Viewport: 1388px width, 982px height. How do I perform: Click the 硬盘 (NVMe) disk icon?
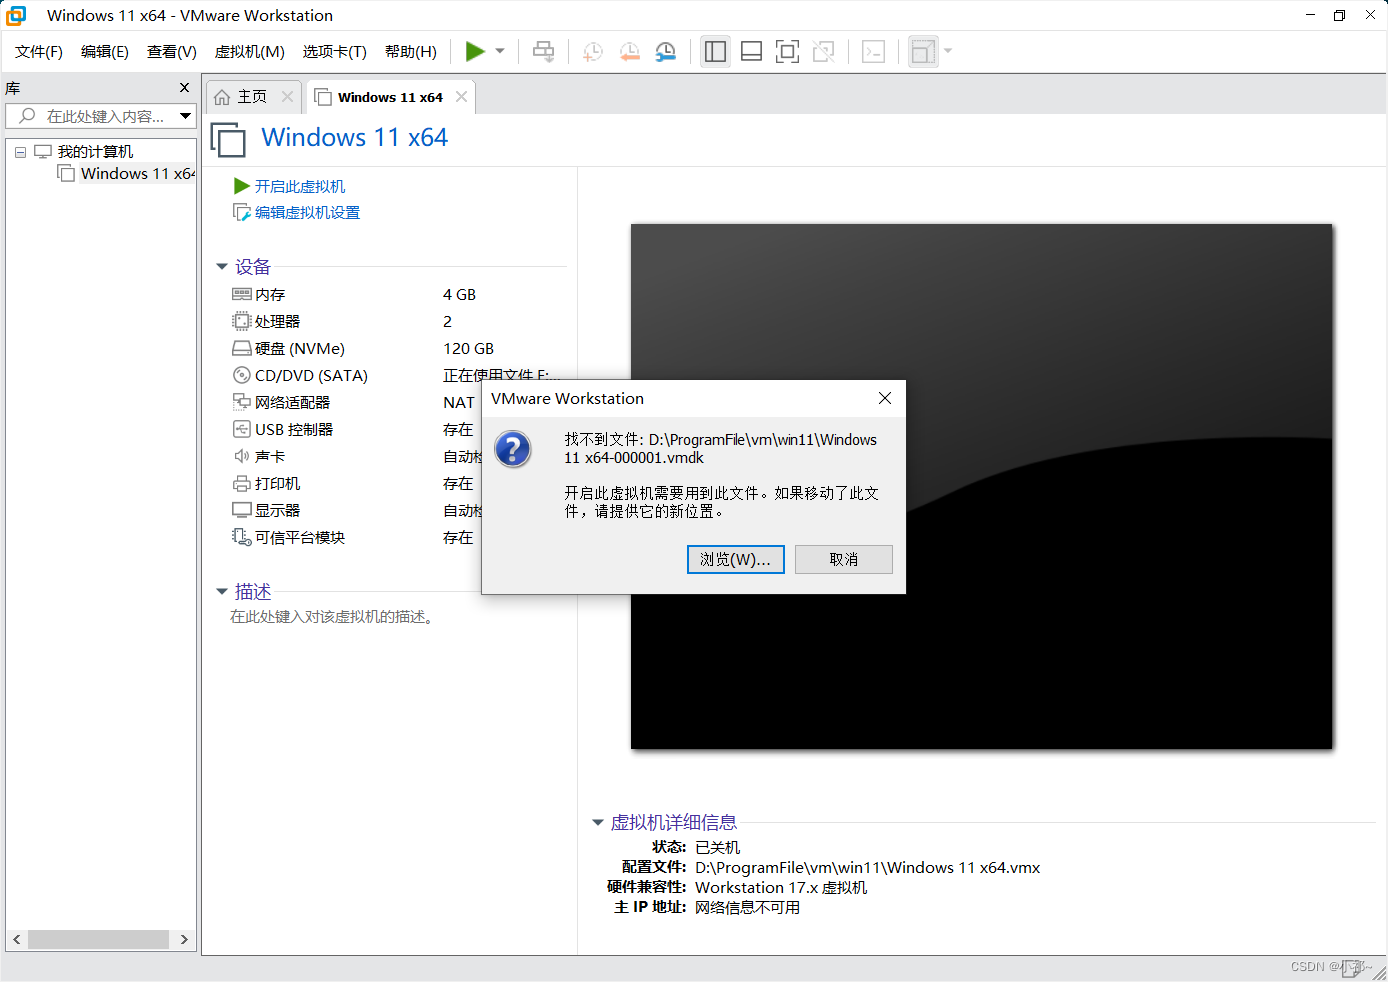(x=242, y=348)
